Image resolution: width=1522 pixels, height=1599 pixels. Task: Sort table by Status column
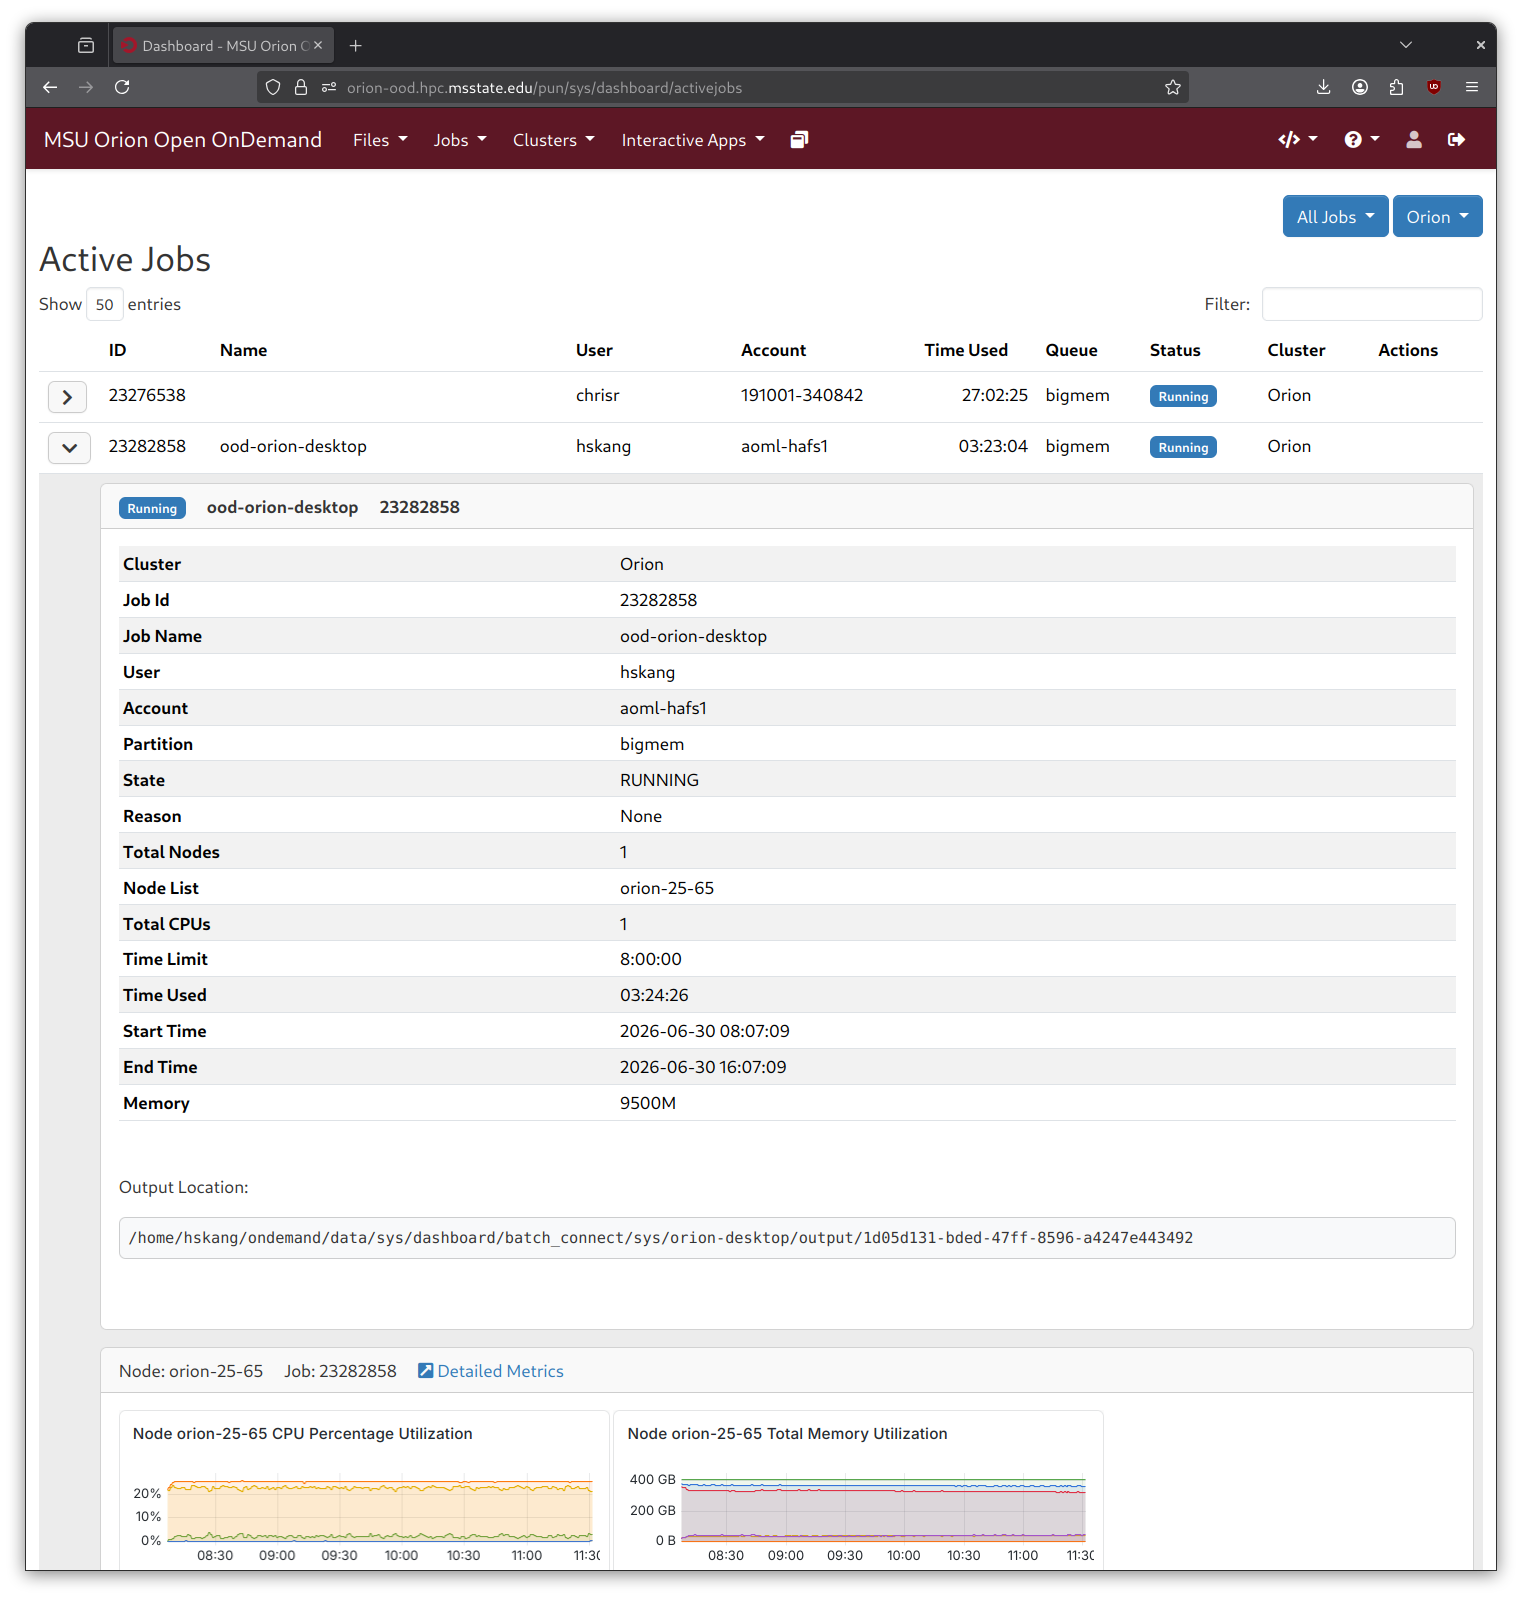pyautogui.click(x=1175, y=350)
